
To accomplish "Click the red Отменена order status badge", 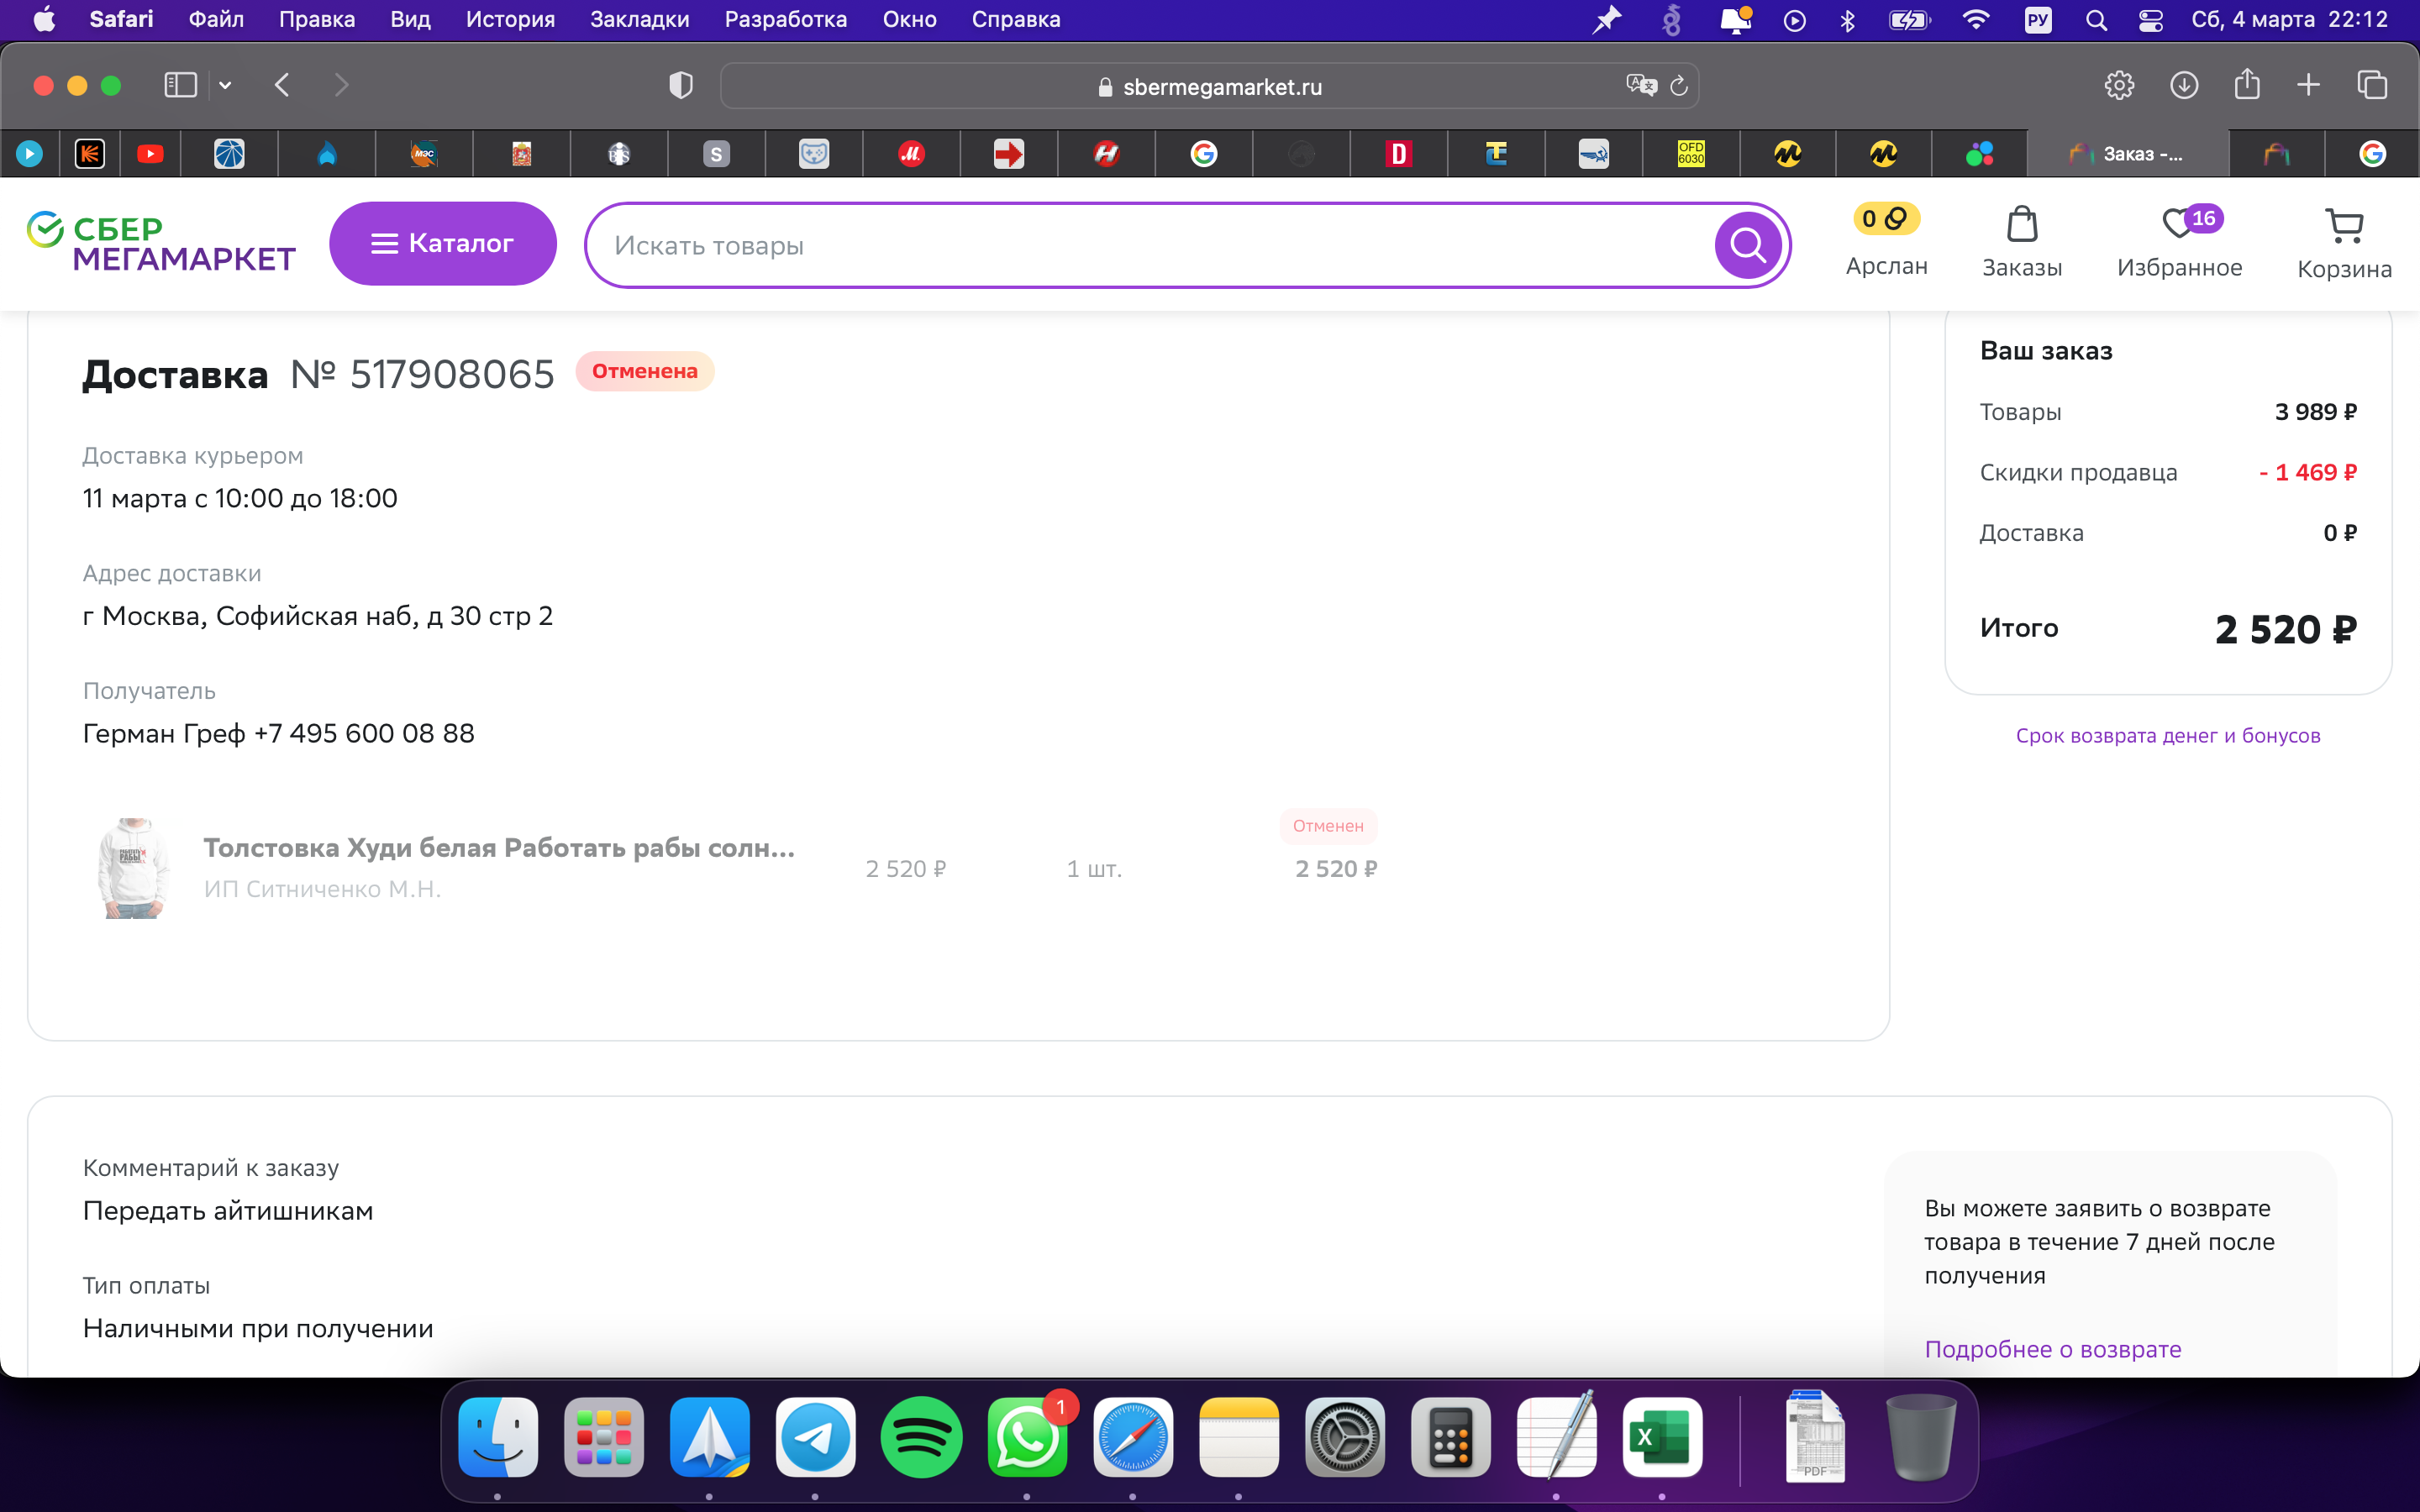I will (x=645, y=371).
